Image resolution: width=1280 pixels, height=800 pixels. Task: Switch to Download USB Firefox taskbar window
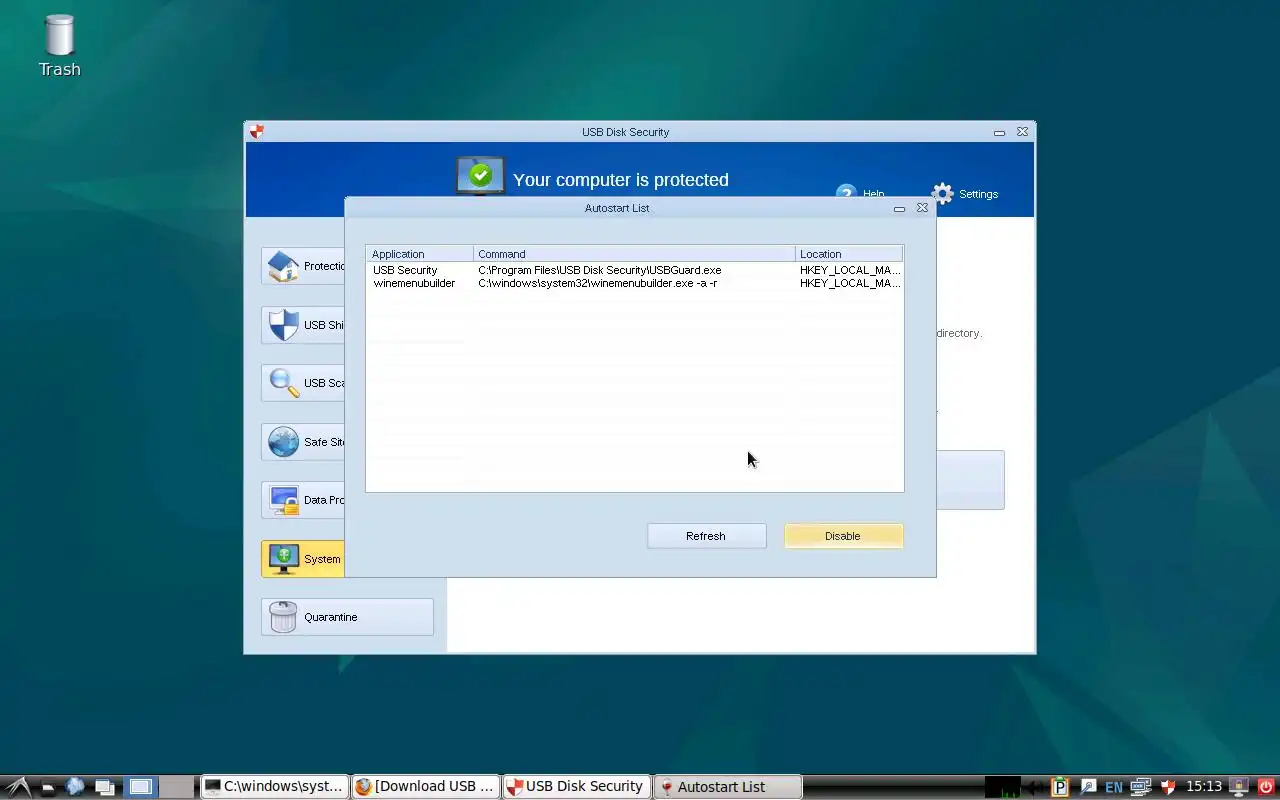(x=426, y=787)
